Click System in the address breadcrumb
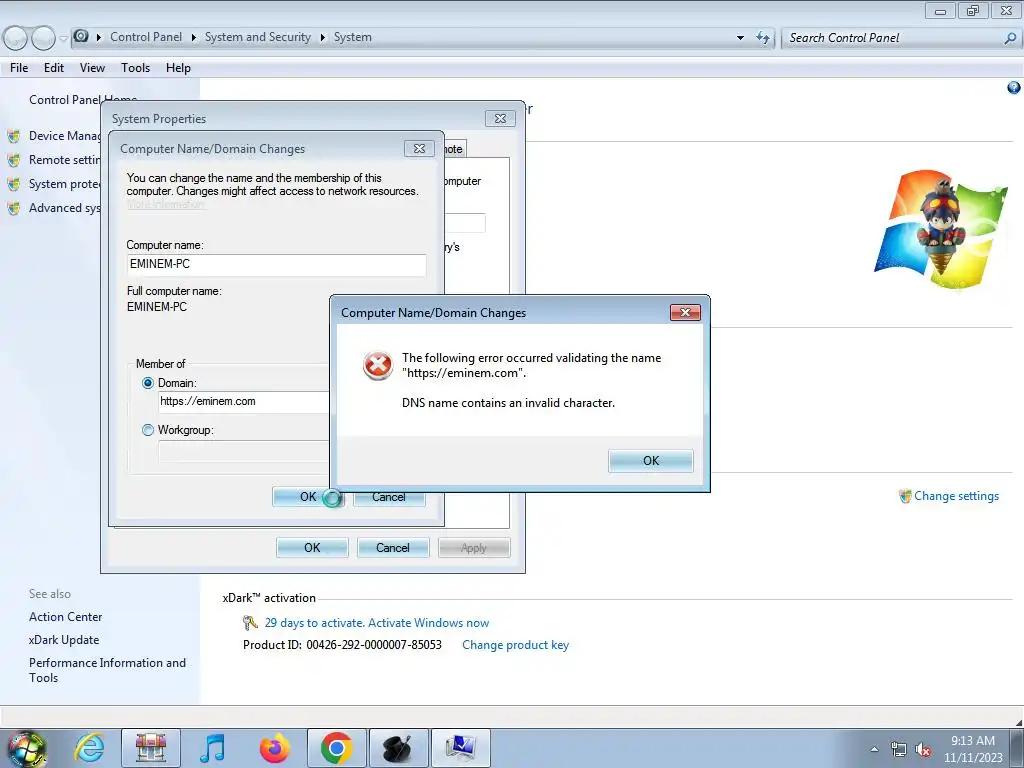 (353, 37)
